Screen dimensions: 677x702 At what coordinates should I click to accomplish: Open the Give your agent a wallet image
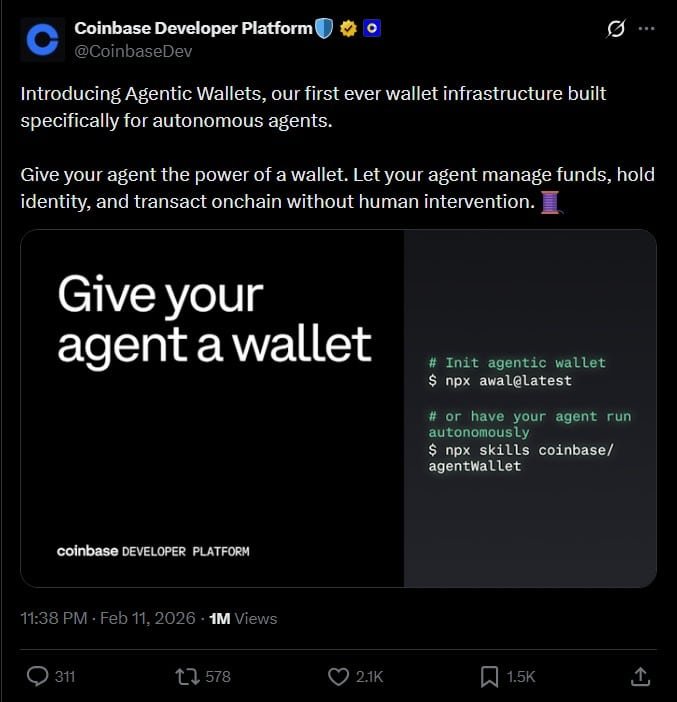338,408
